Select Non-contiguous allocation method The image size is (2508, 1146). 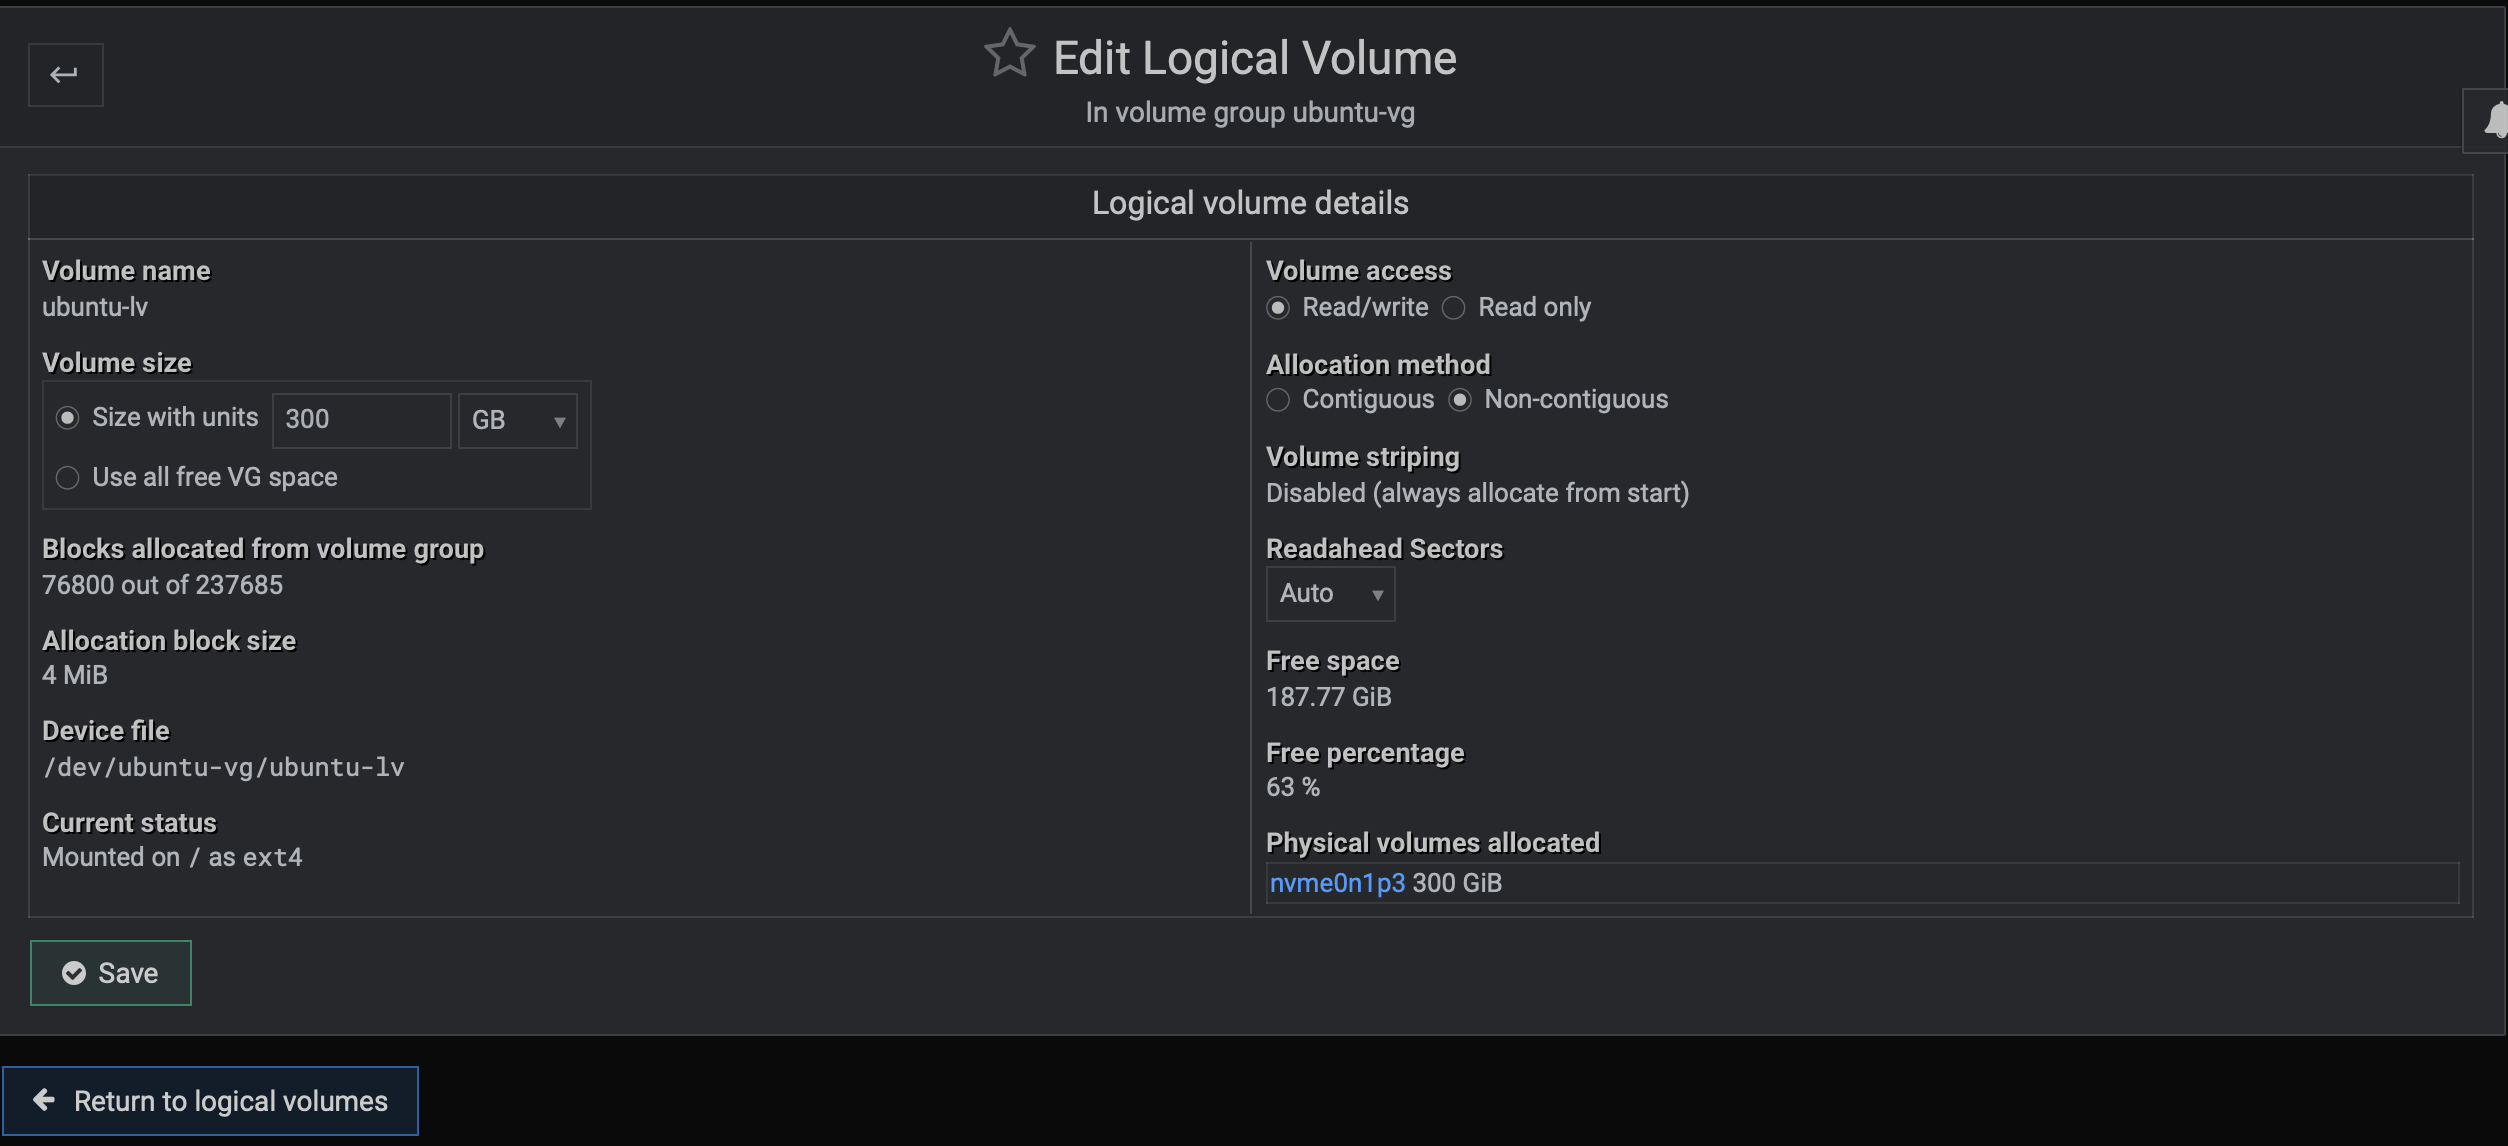(1460, 400)
